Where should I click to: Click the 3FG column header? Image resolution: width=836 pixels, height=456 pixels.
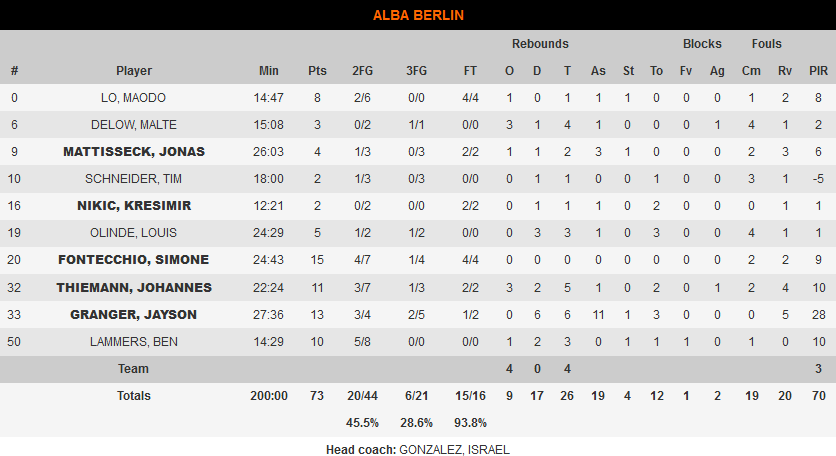[416, 71]
